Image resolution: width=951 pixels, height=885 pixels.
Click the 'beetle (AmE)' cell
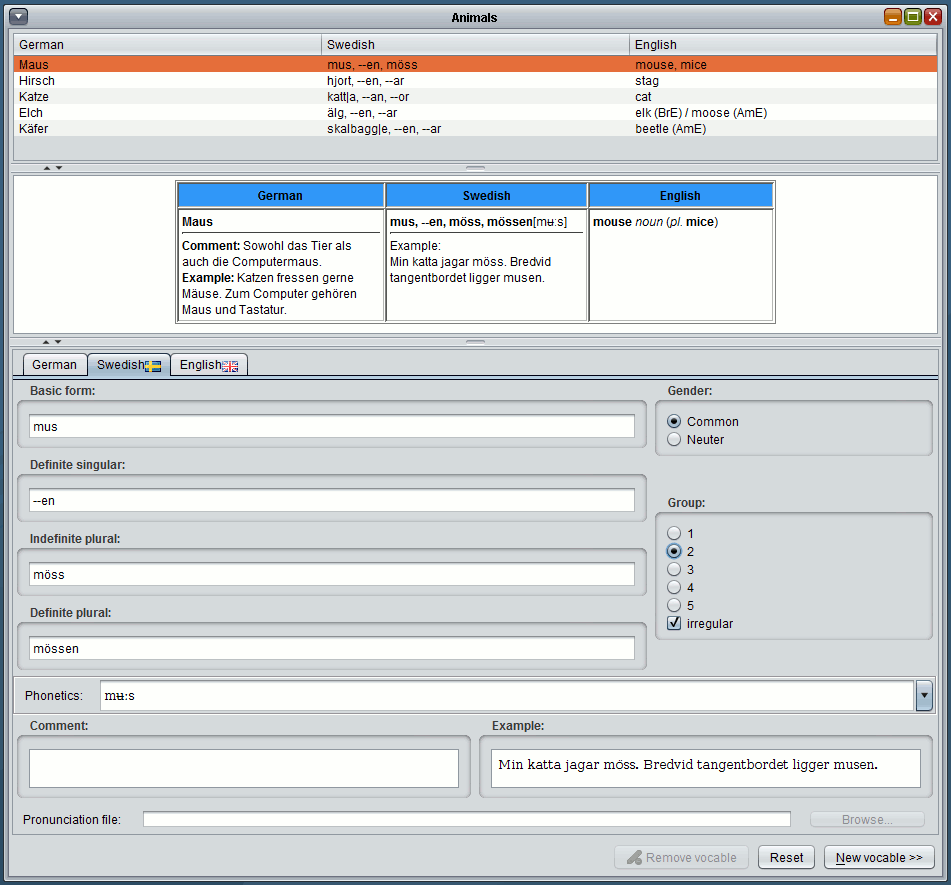click(784, 128)
